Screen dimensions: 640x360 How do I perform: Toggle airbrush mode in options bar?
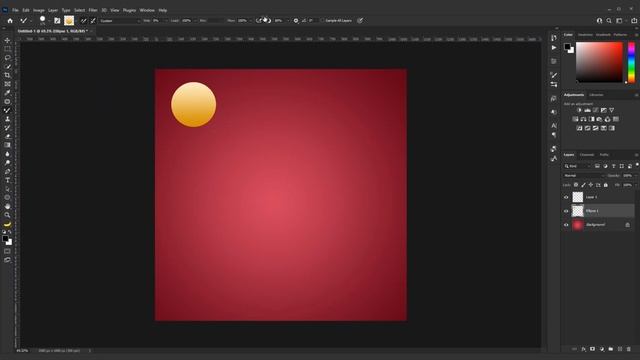pos(259,20)
